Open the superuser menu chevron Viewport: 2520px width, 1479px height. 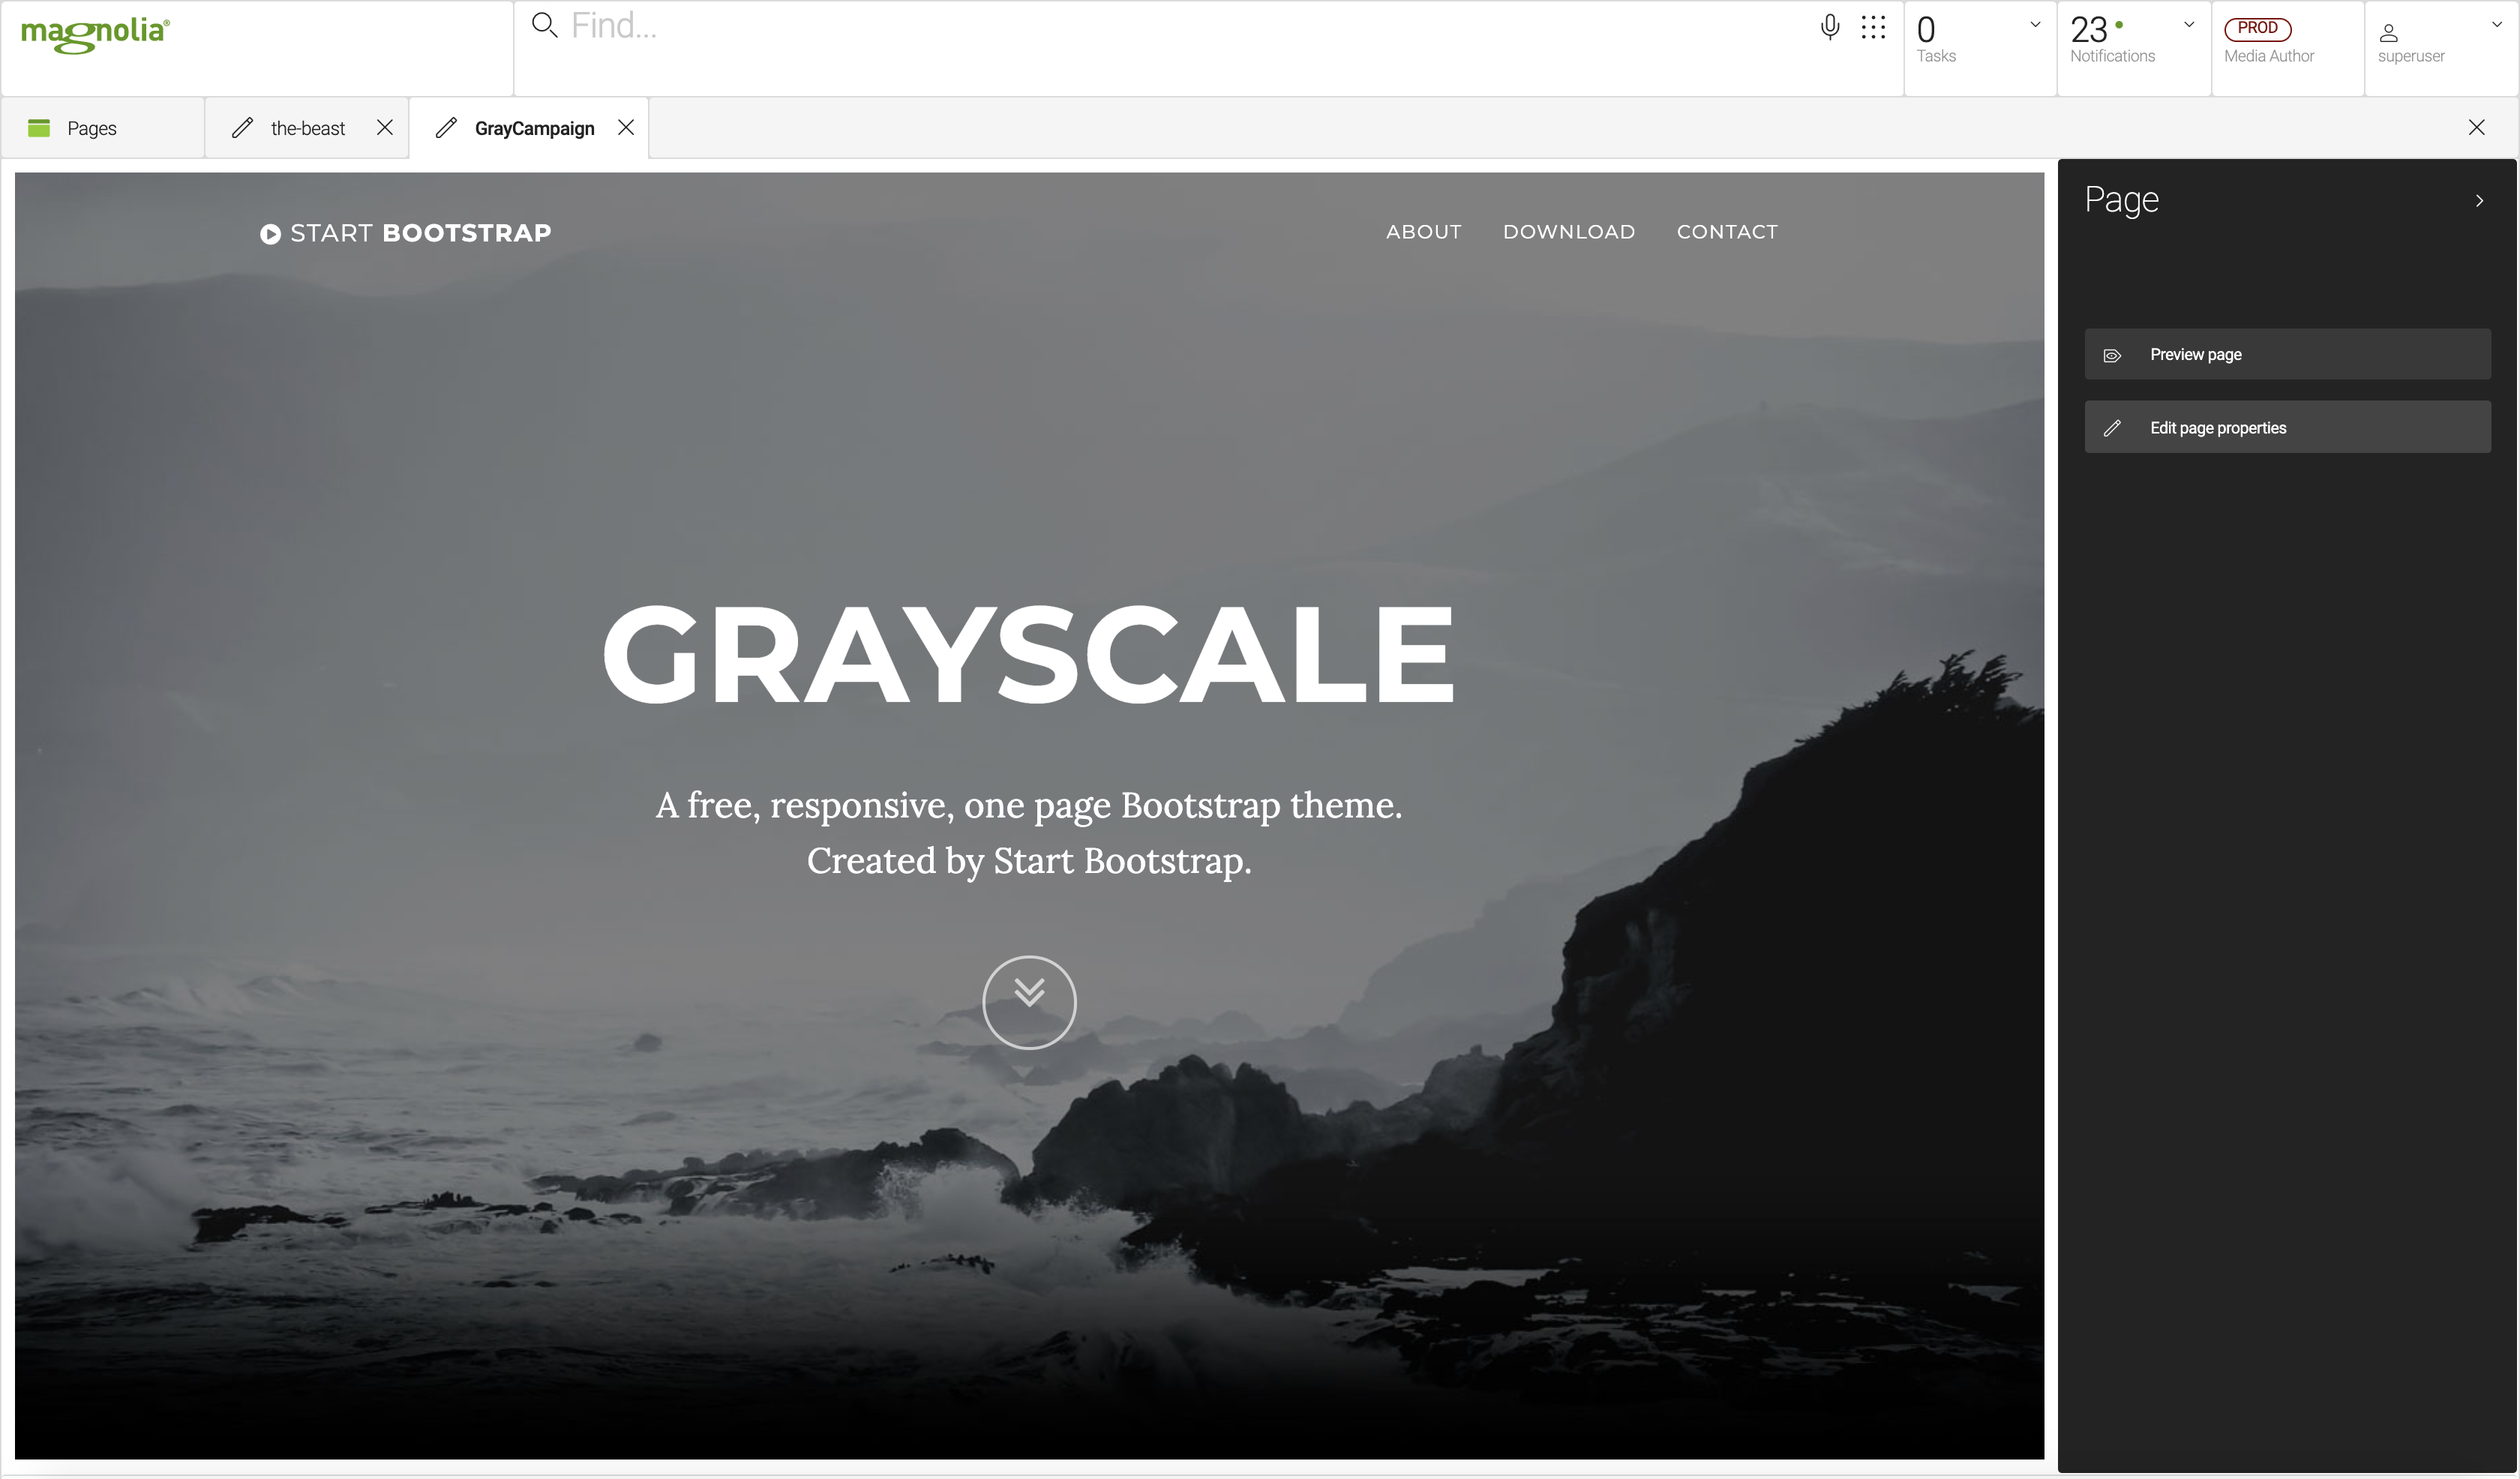[x=2496, y=25]
